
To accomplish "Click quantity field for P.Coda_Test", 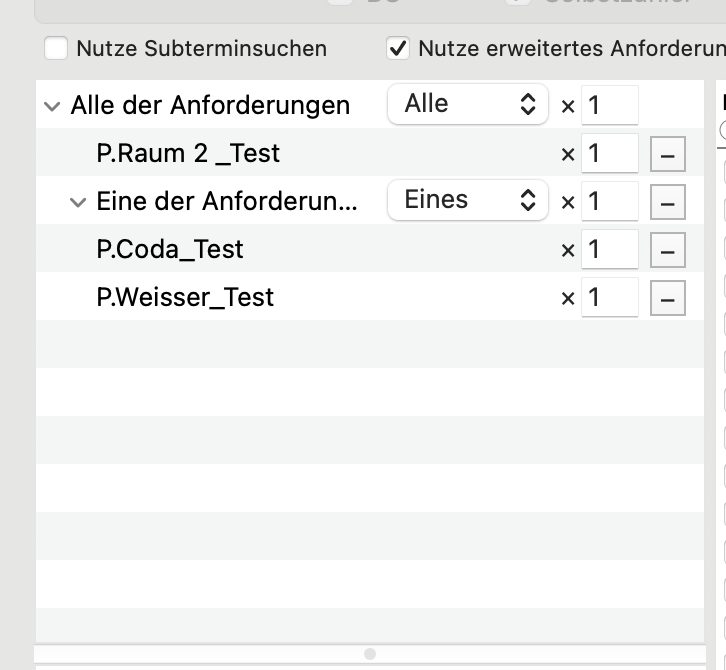I will click(610, 250).
